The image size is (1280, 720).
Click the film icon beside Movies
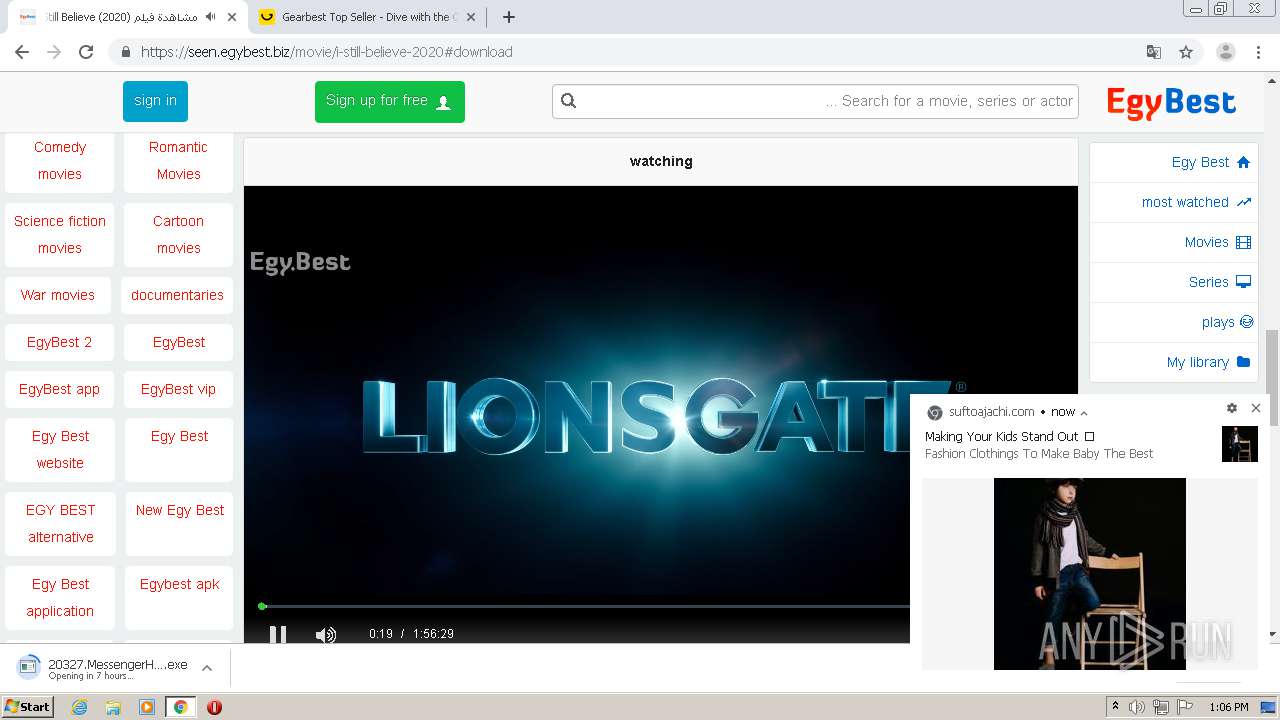tap(1243, 242)
